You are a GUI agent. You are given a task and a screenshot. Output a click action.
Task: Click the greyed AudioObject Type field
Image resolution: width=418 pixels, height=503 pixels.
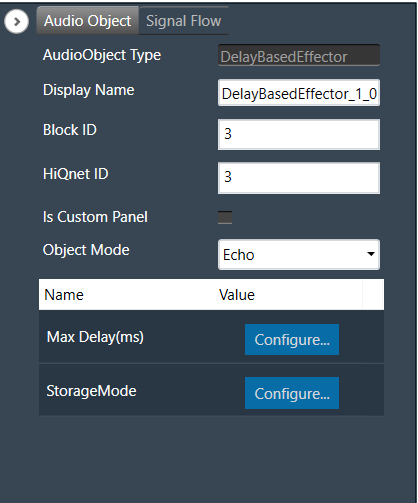point(299,55)
